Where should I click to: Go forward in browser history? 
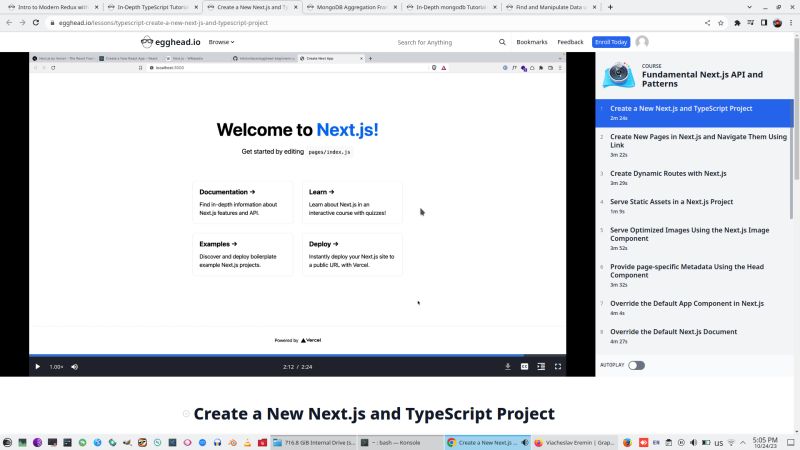22,22
